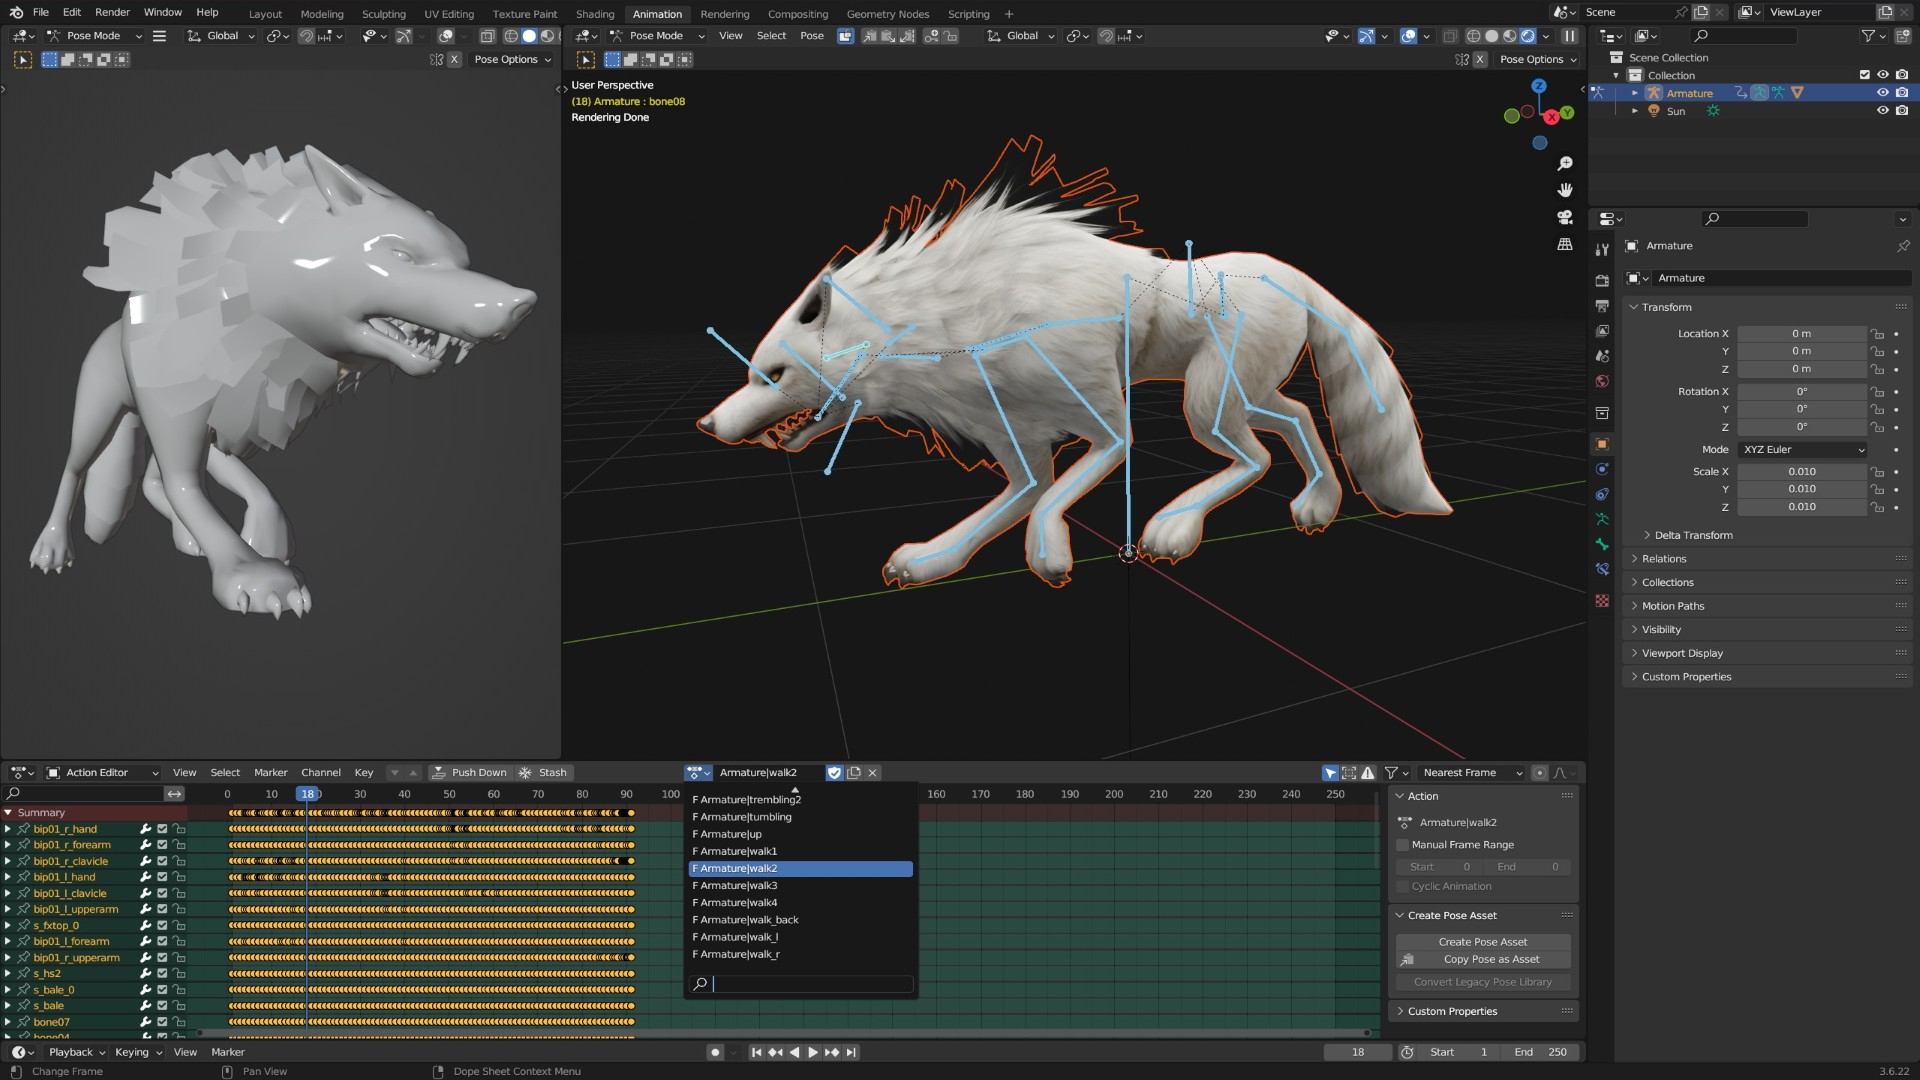Screen dimensions: 1920x1080
Task: Open the Tool properties tab icon
Action: 1602,249
